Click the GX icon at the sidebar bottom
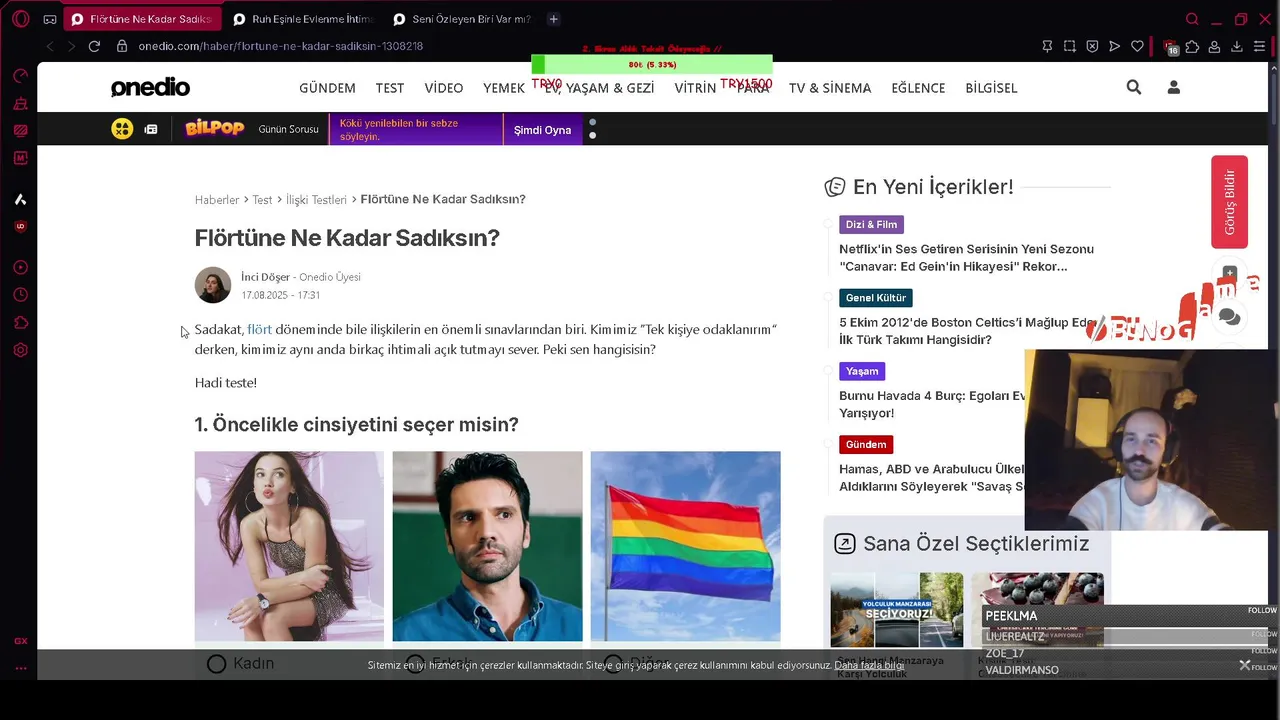This screenshot has width=1280, height=720. pyautogui.click(x=20, y=641)
